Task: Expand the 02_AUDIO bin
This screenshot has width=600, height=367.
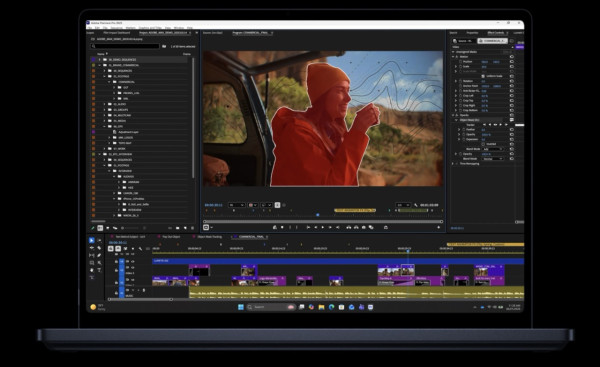Action: [x=104, y=104]
